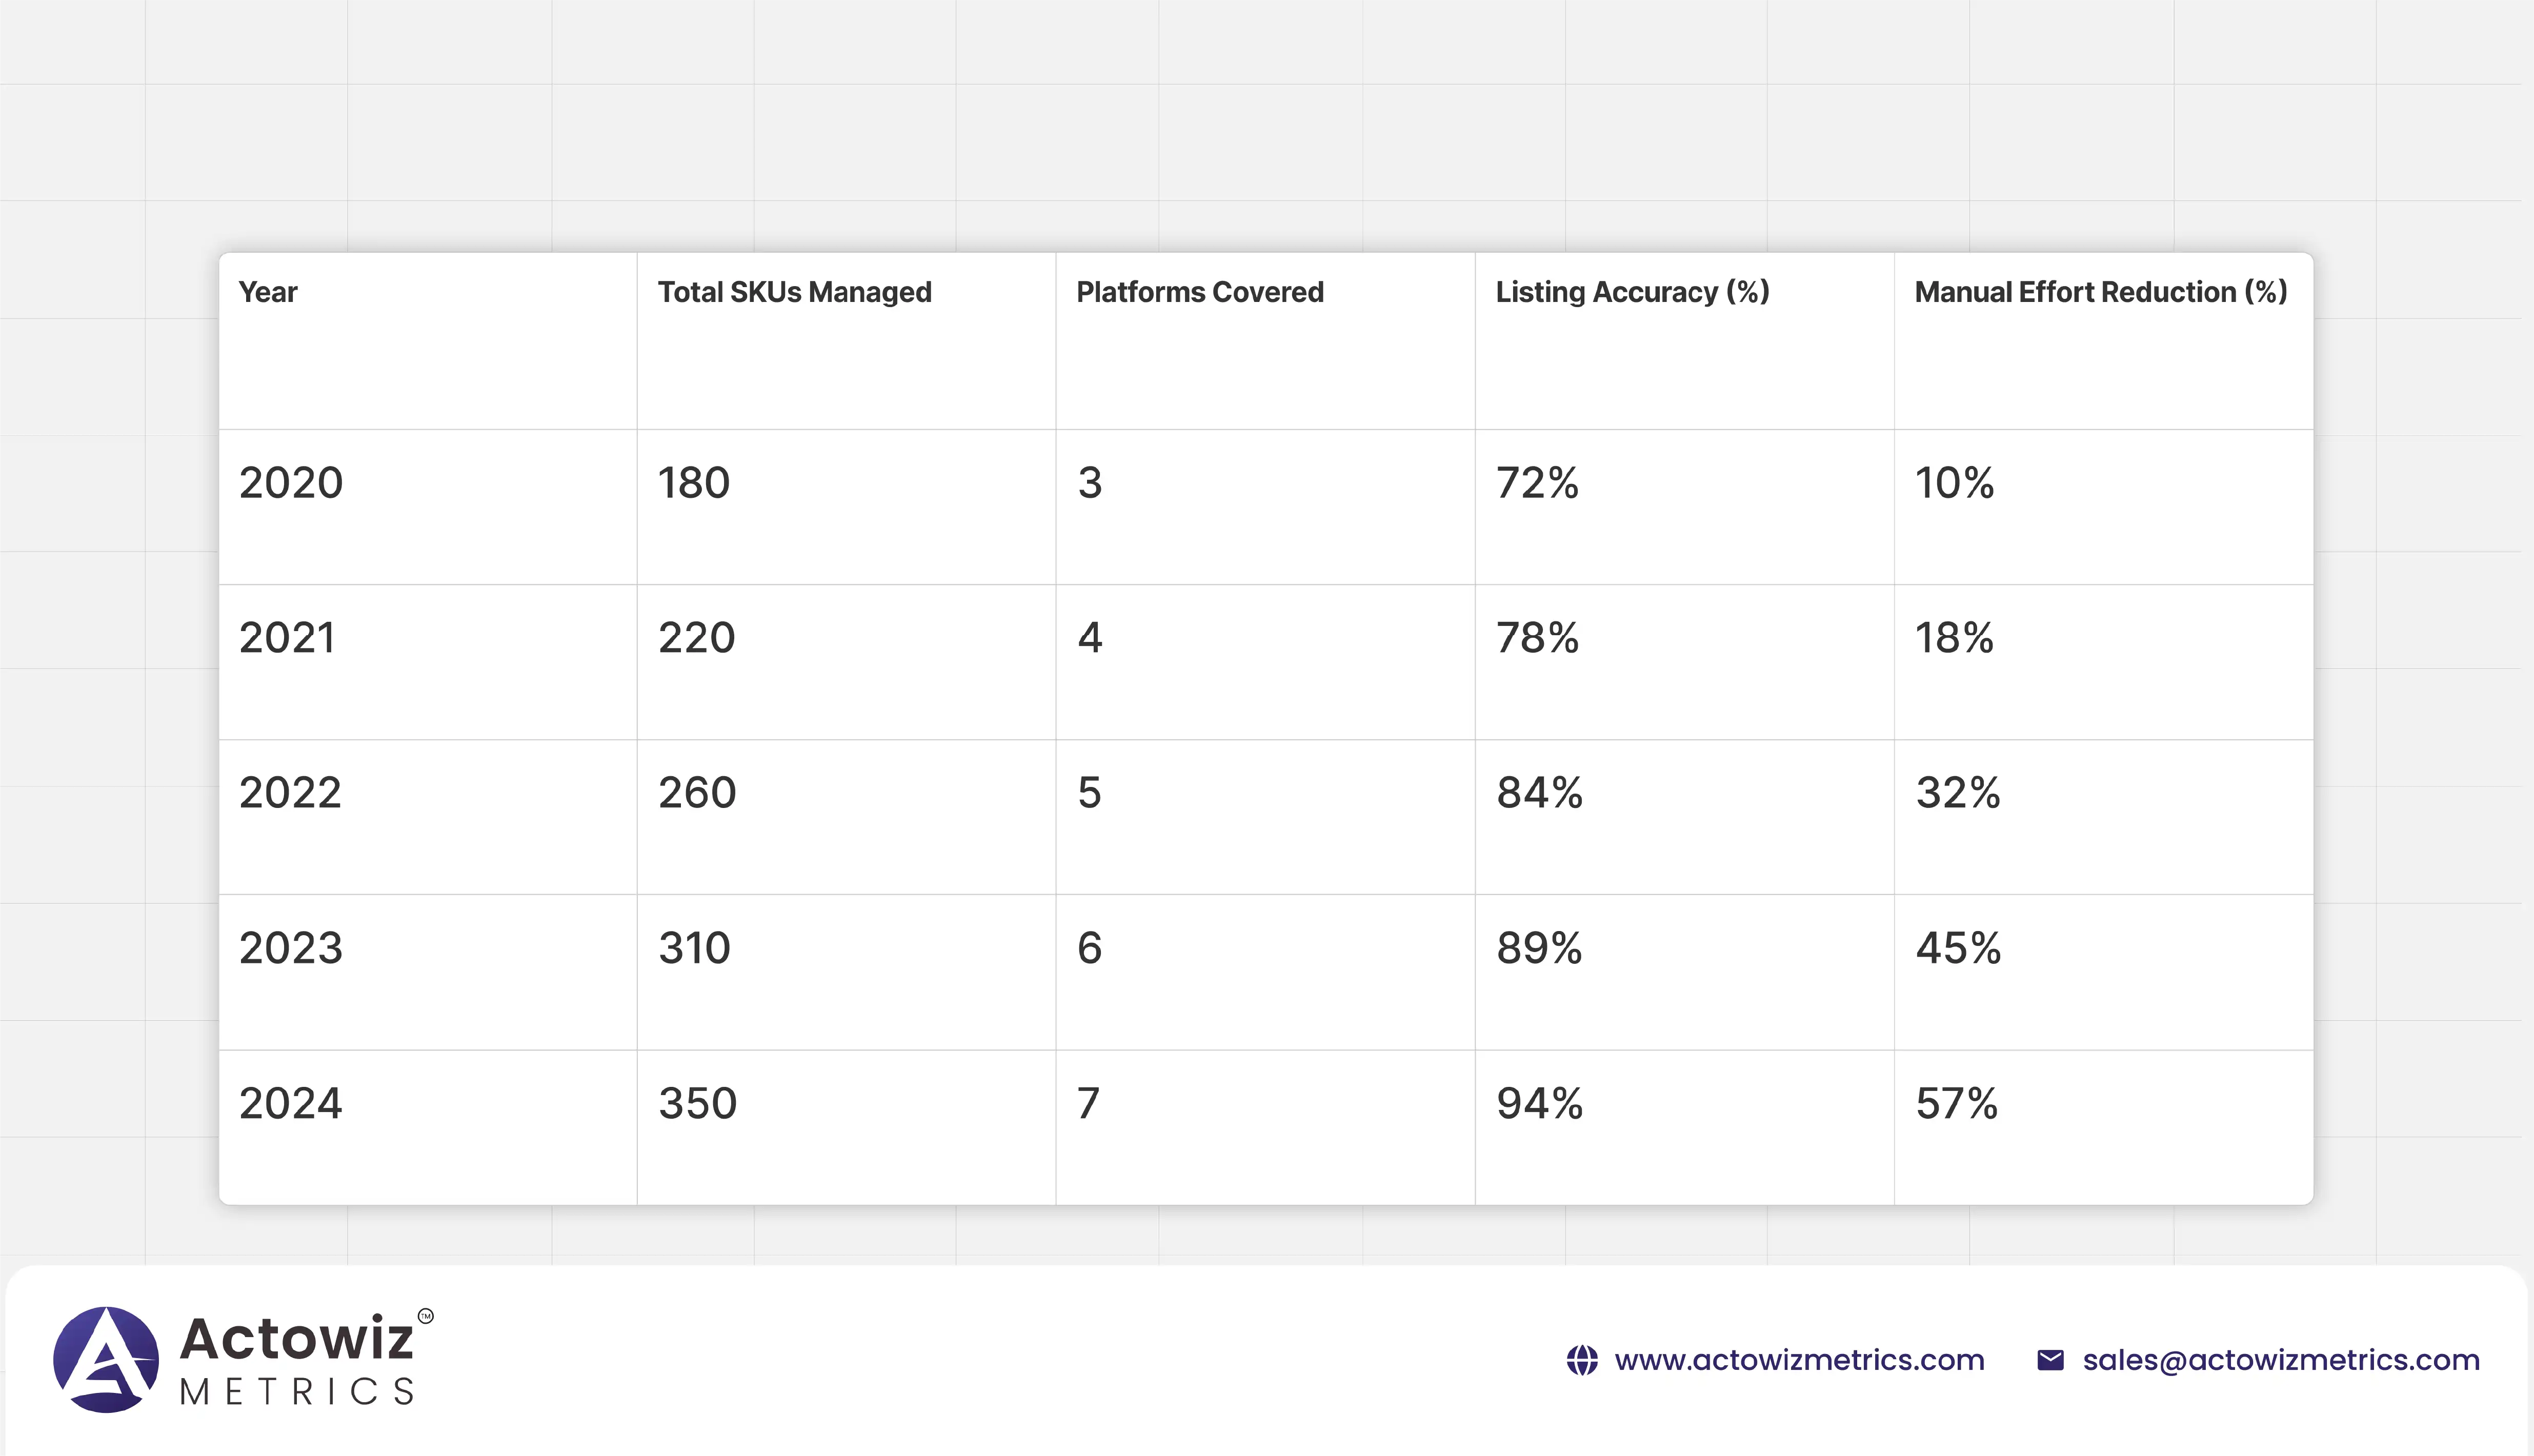Click the Actowiz brand name text
This screenshot has height=1456, width=2534.
tap(296, 1339)
